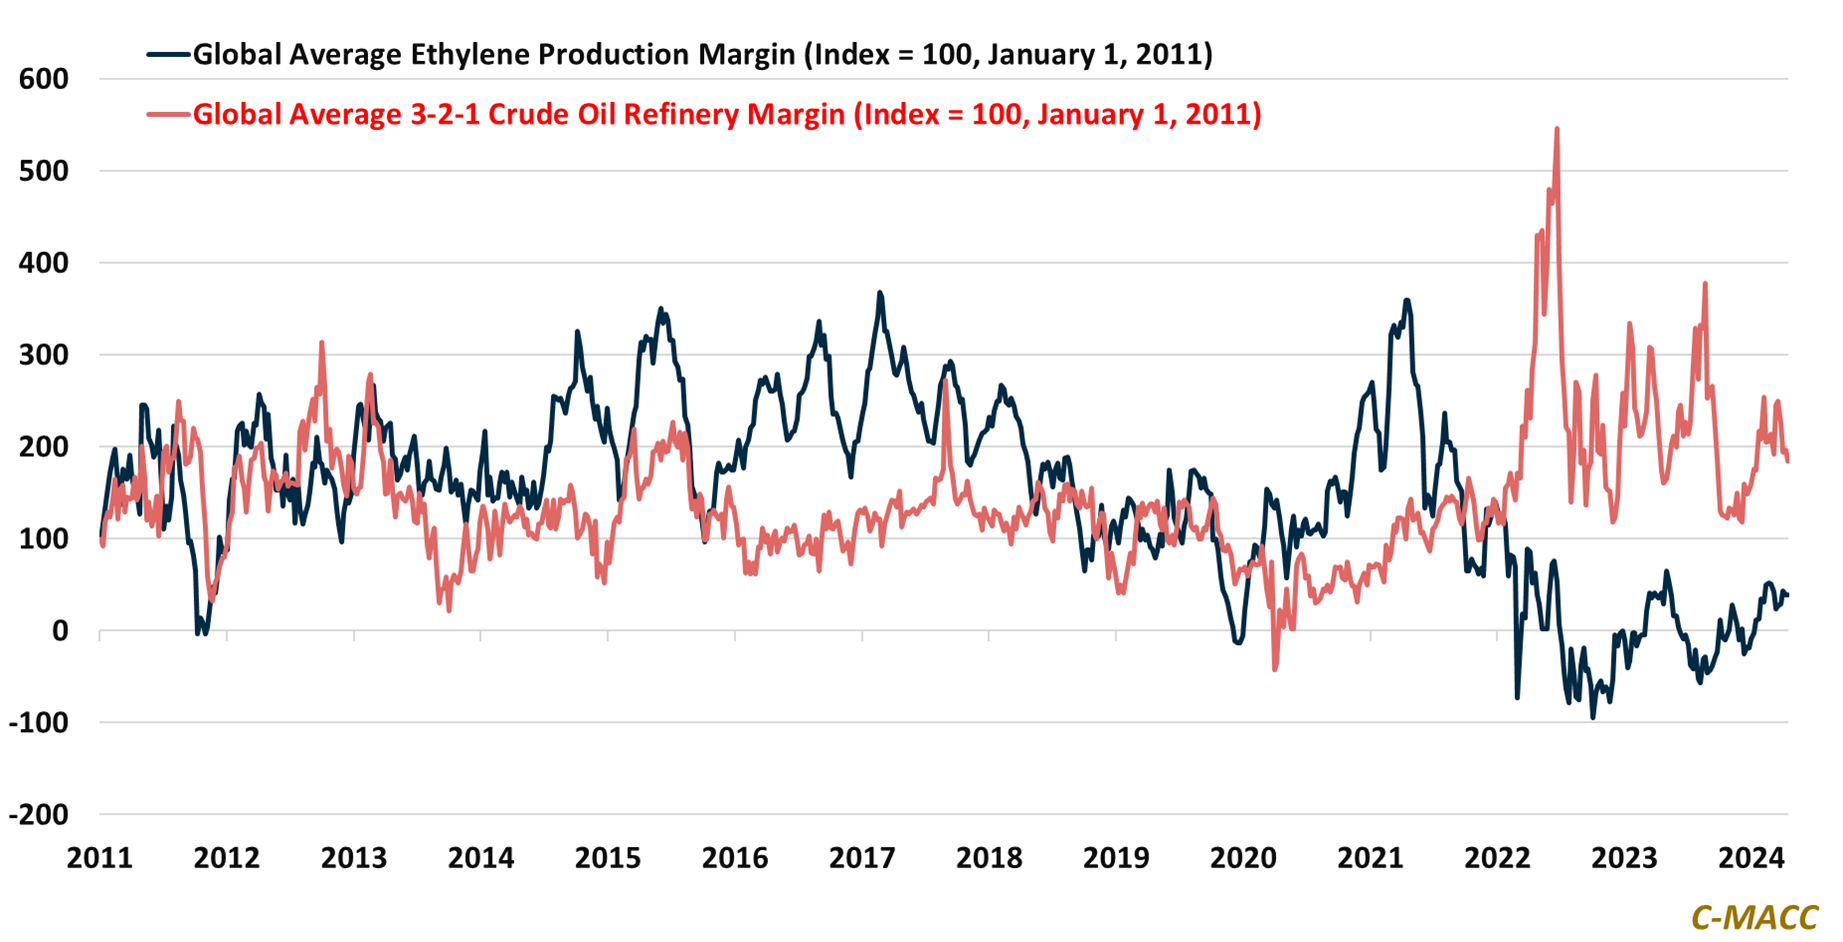Click the -200 y-axis value label
The image size is (1843, 942).
tap(38, 815)
